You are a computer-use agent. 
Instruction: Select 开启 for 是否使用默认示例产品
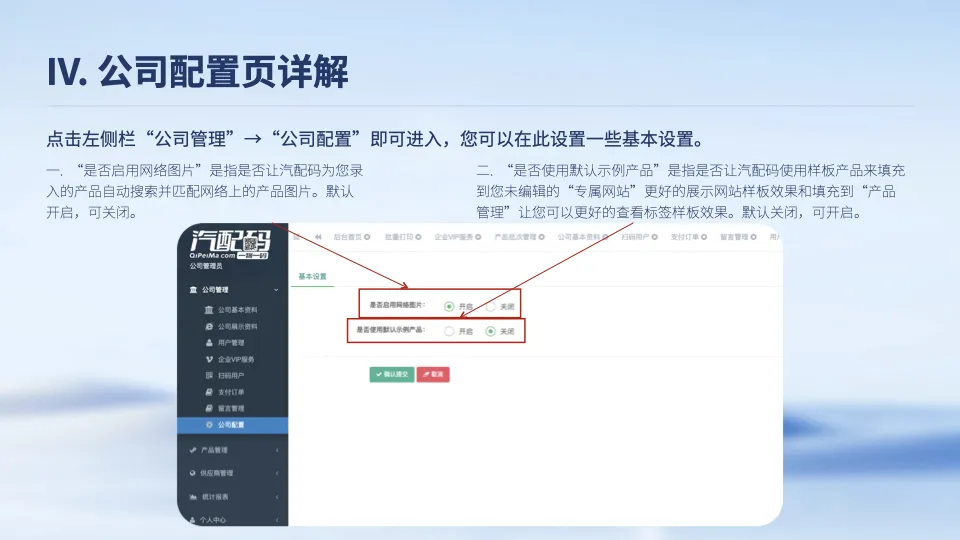tap(449, 331)
